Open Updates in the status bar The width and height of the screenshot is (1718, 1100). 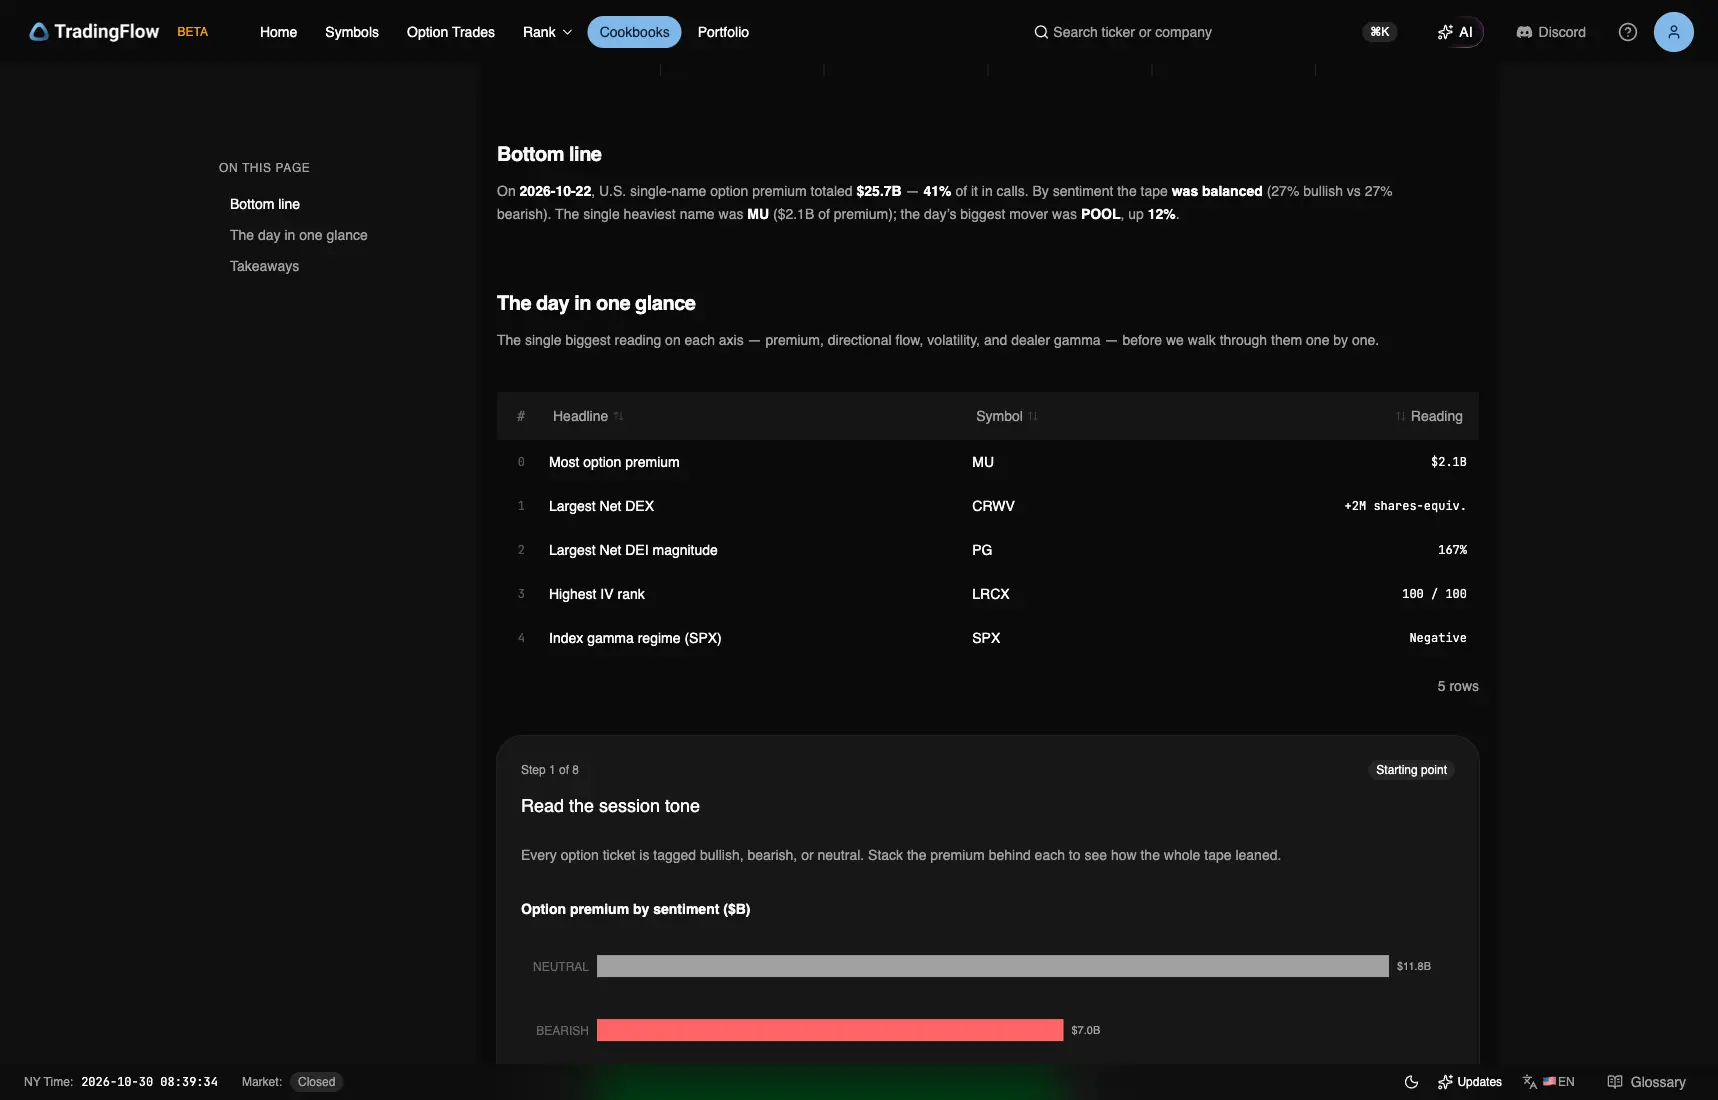point(1470,1082)
